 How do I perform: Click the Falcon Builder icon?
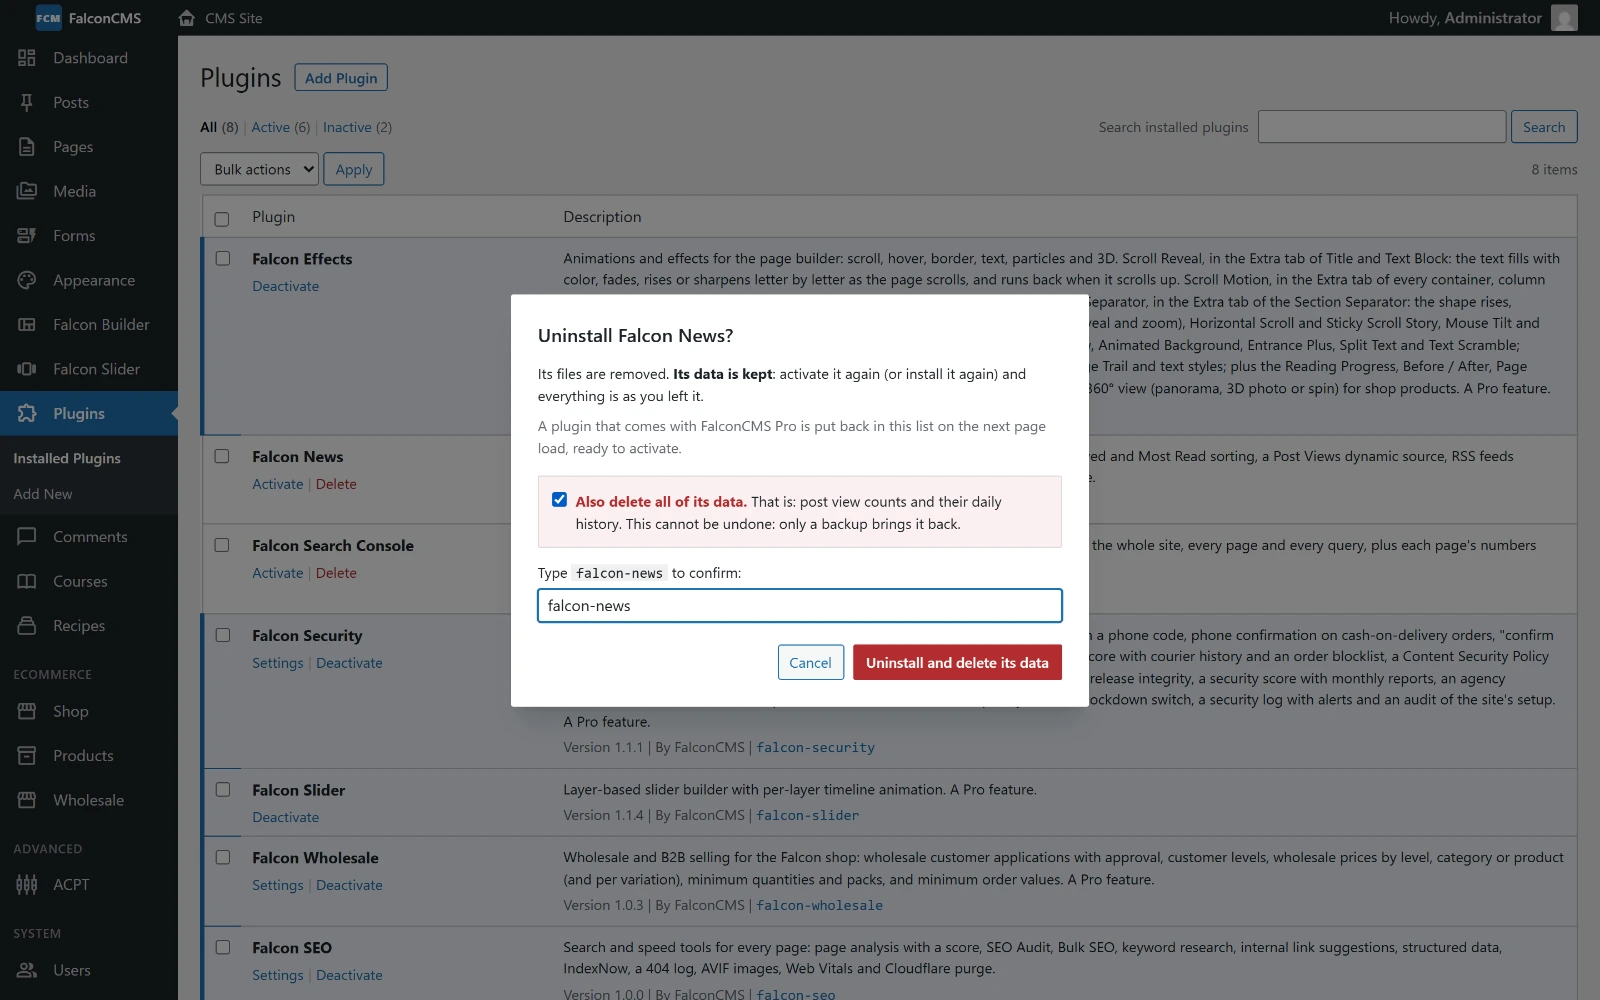27,325
